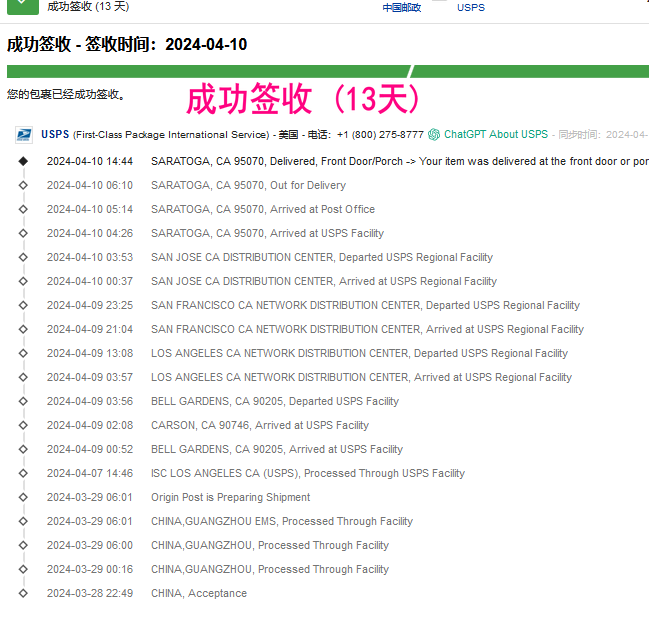This screenshot has height=618, width=649.
Task: Click the green delivery progress bar
Action: (328, 71)
